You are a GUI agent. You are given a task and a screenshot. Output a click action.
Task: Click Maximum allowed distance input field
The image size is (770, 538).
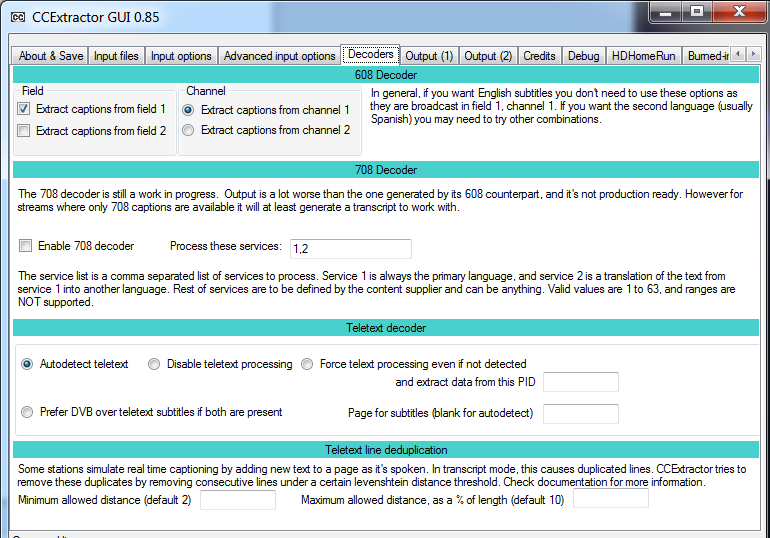[x=611, y=498]
